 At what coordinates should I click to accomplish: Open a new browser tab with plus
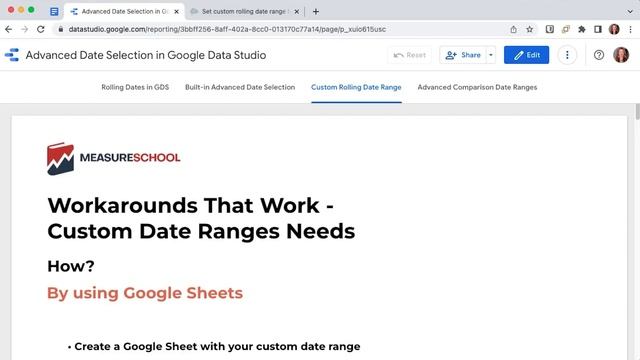[x=316, y=11]
